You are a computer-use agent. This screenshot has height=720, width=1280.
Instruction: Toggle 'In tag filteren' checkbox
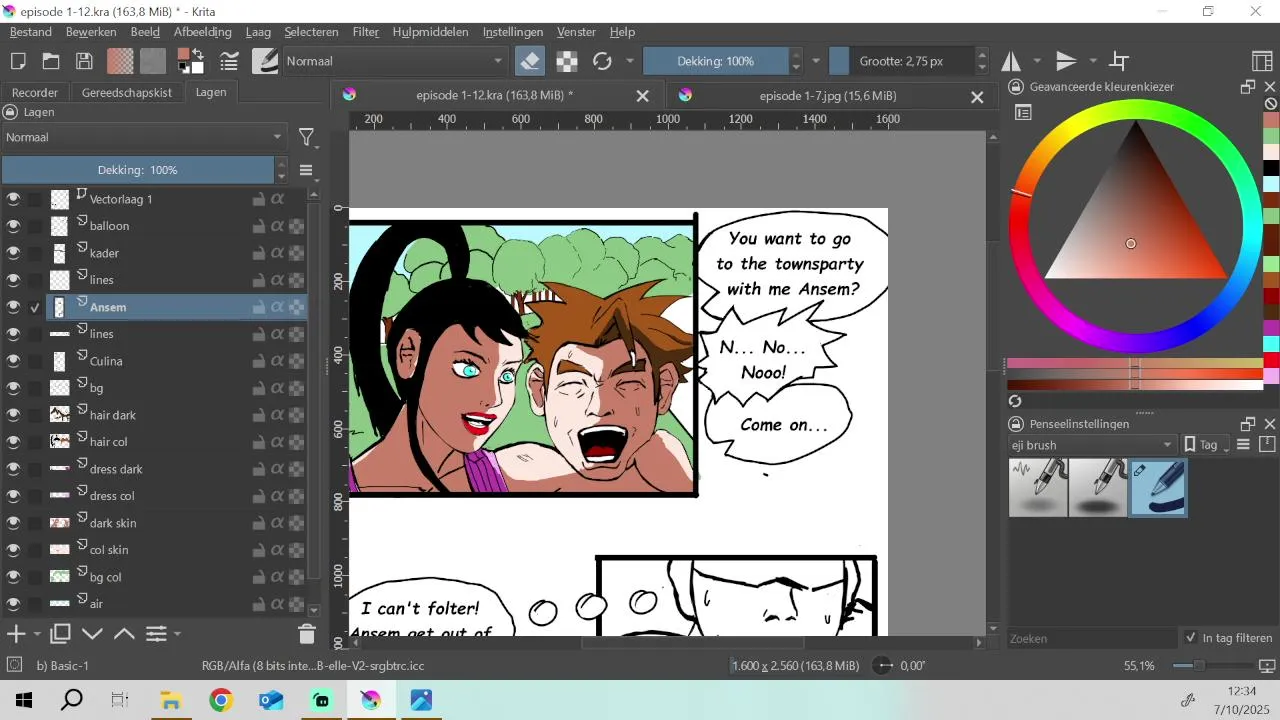click(x=1190, y=638)
